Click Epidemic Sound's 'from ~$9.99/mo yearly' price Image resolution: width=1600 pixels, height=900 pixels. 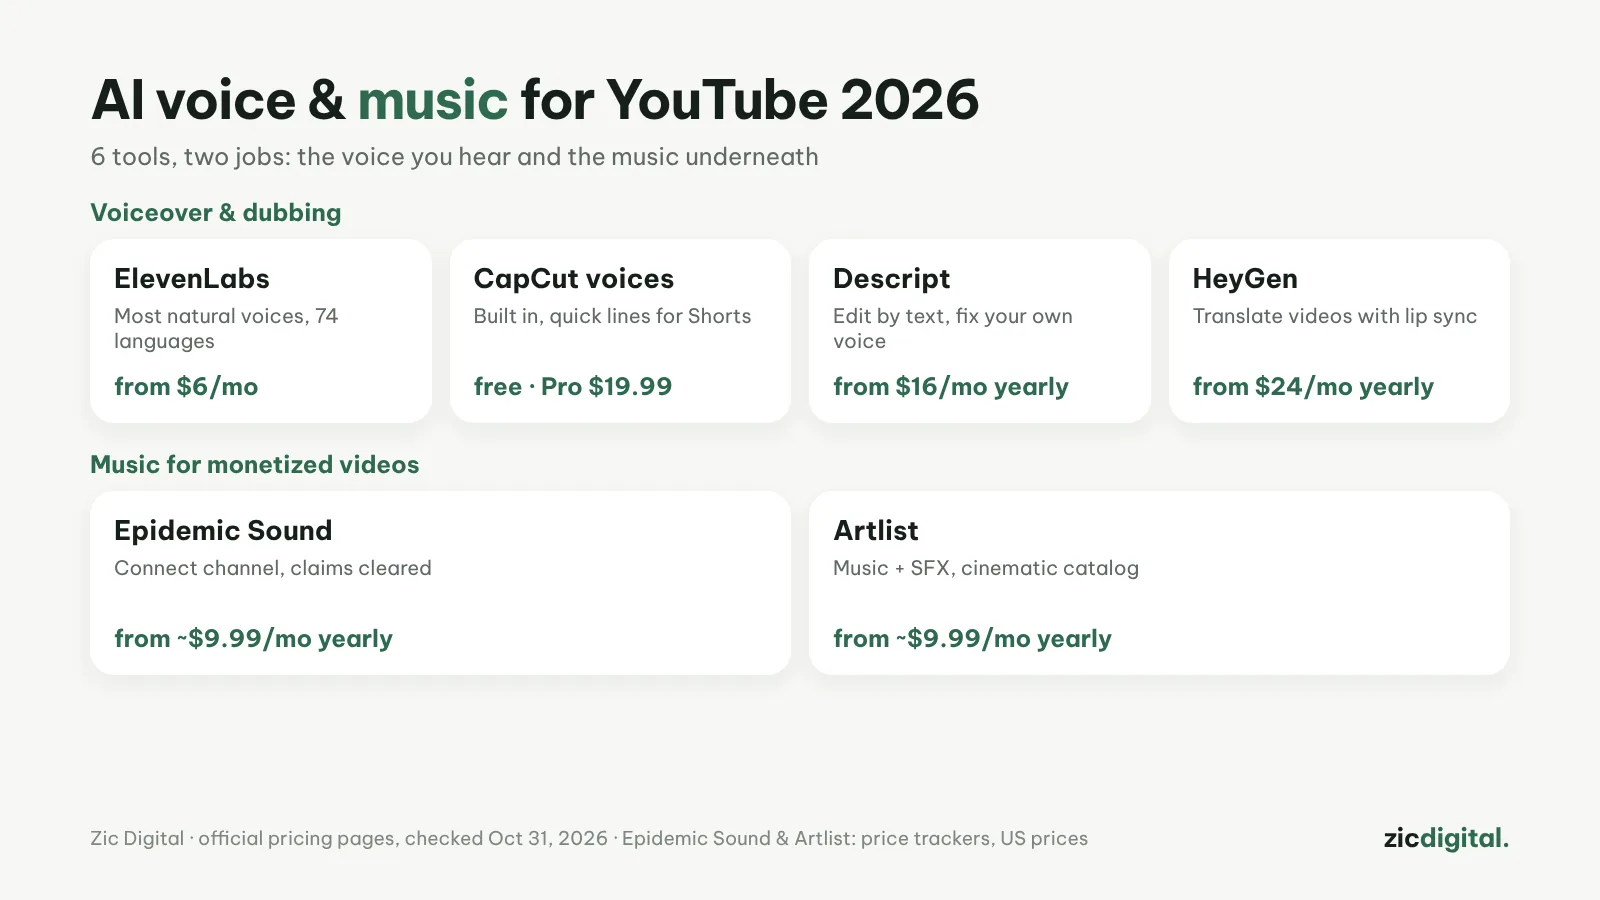coord(253,638)
